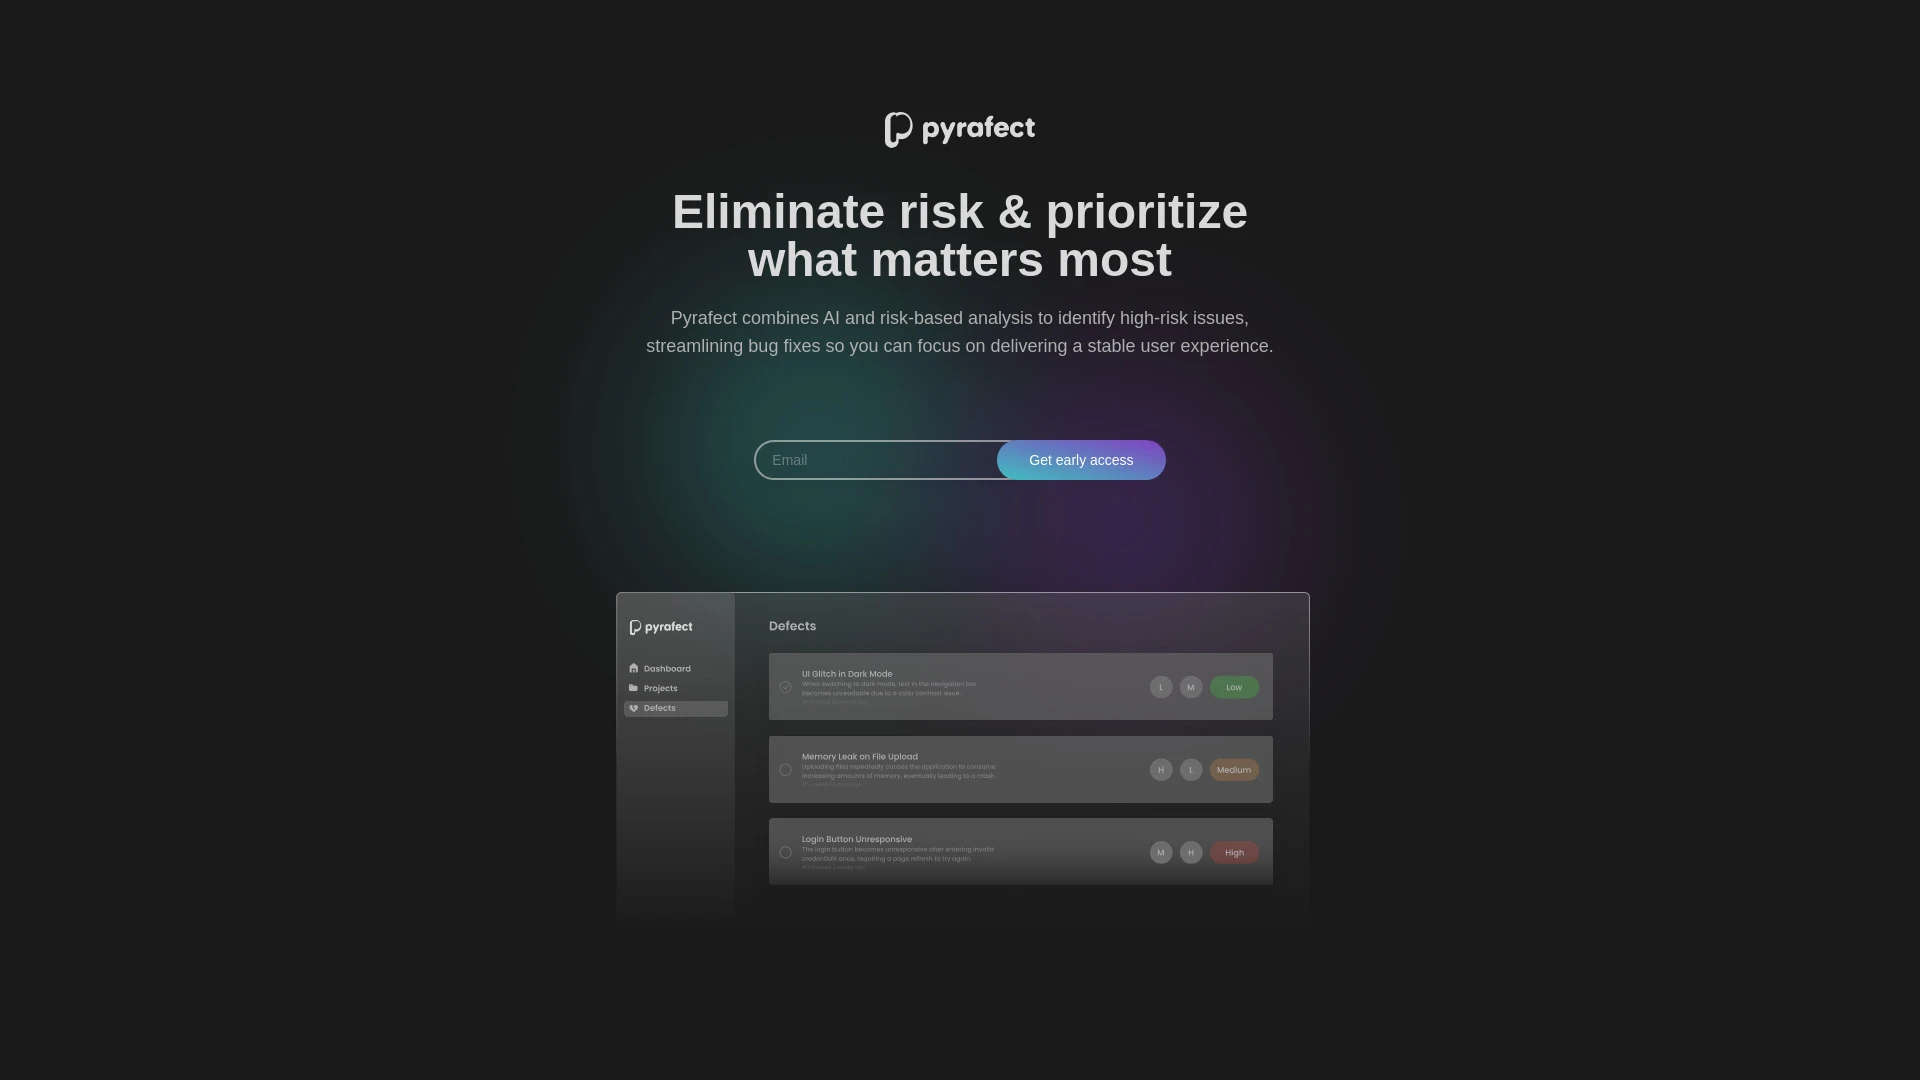
Task: Toggle the checkbox on Memory Leak defect
Action: click(786, 769)
